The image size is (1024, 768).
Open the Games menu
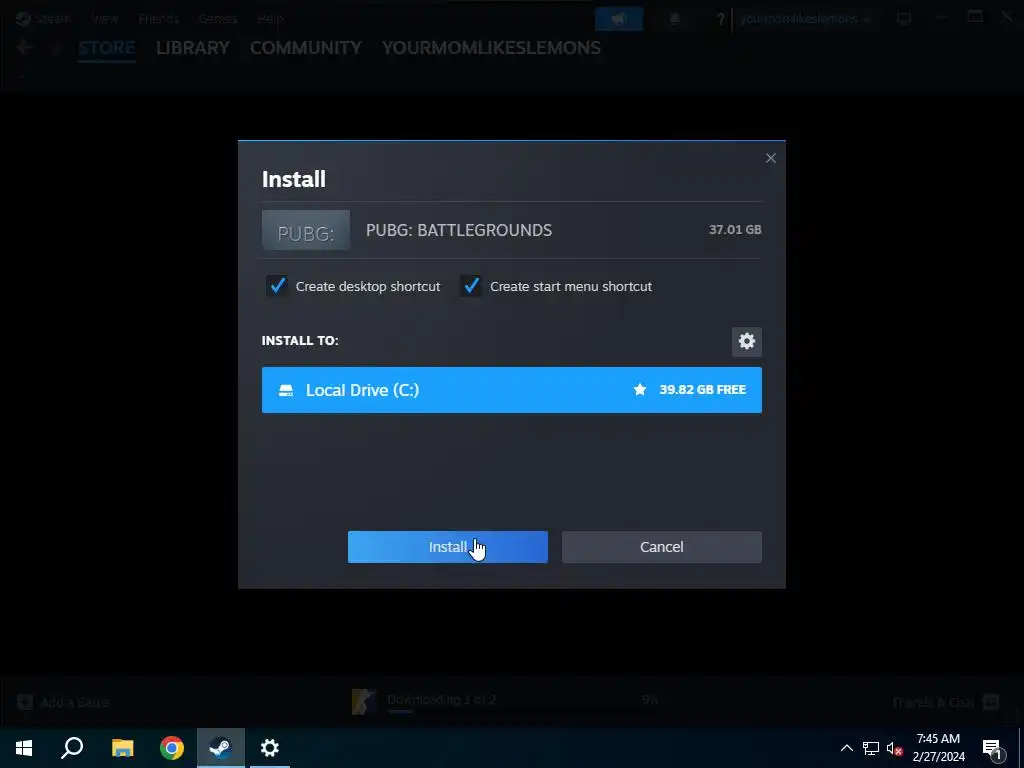pyautogui.click(x=217, y=18)
